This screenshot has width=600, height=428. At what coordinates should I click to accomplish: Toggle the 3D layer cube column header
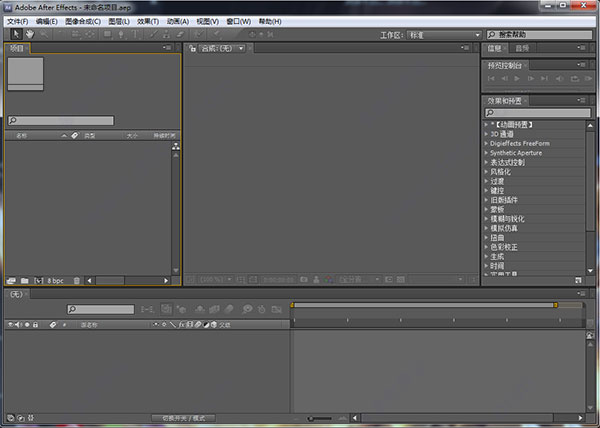tap(214, 324)
